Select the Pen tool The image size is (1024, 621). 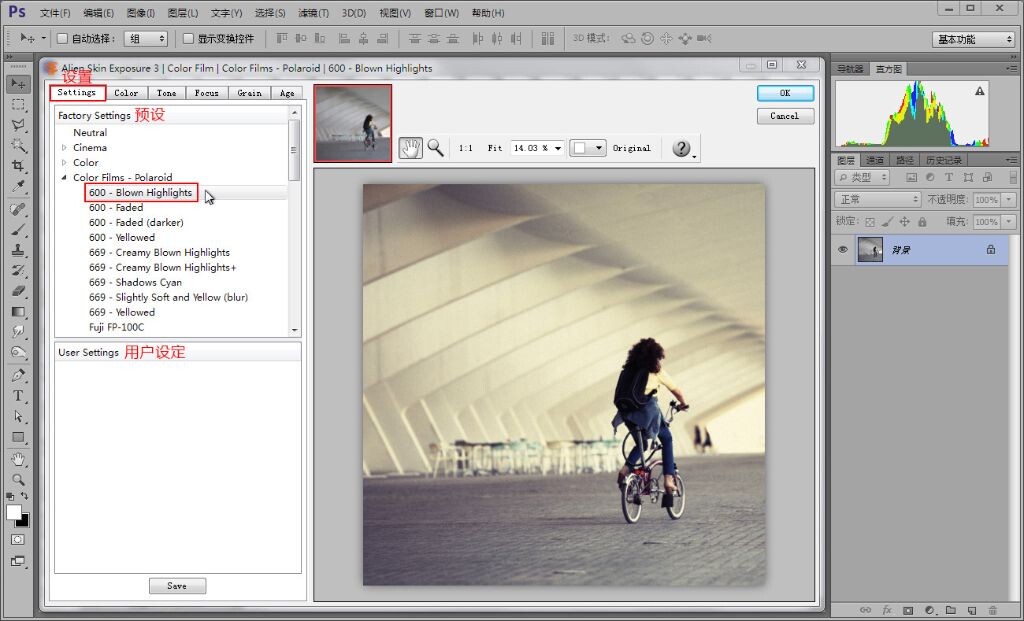pyautogui.click(x=18, y=375)
